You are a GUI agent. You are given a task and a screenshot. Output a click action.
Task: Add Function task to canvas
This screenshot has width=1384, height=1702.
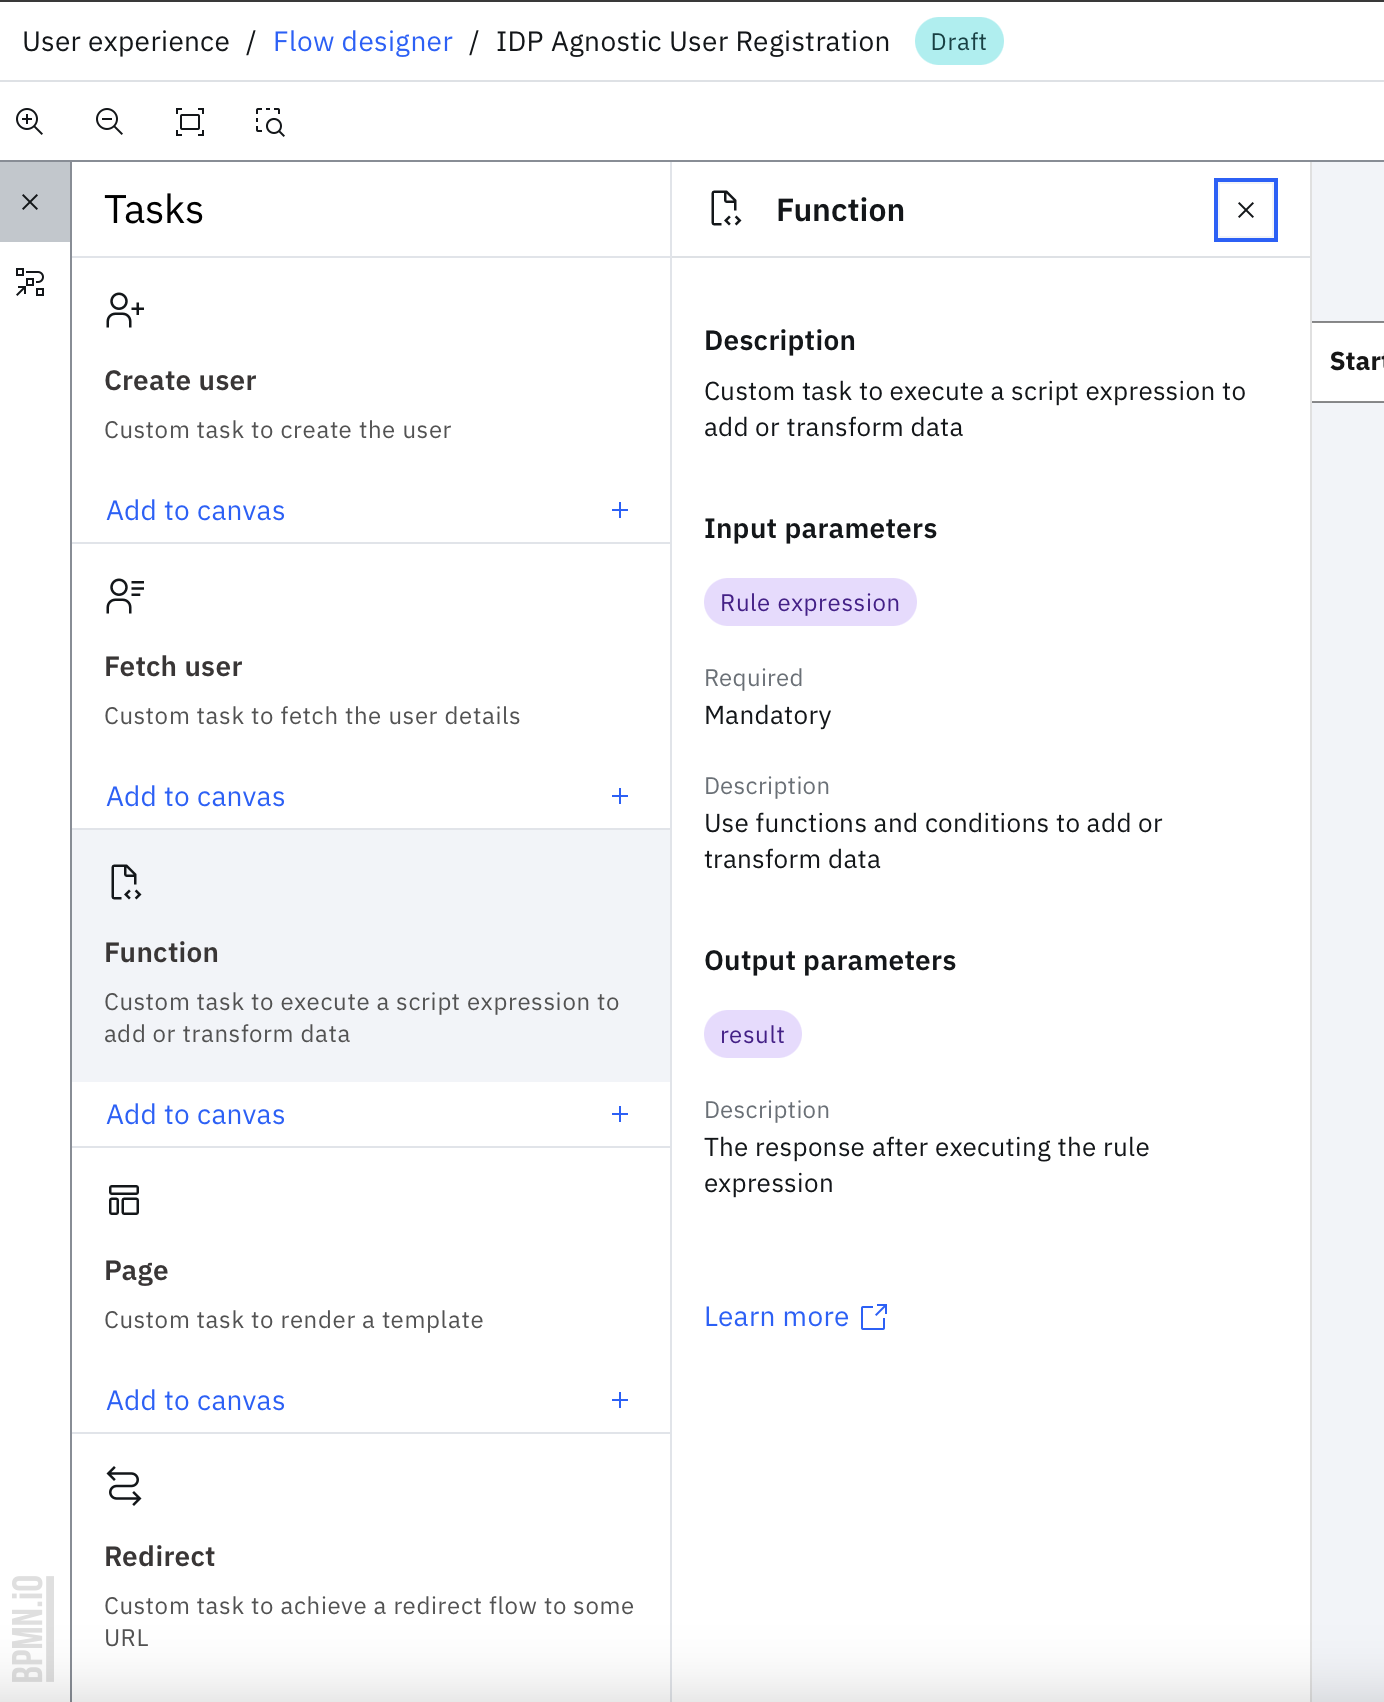[x=196, y=1115]
